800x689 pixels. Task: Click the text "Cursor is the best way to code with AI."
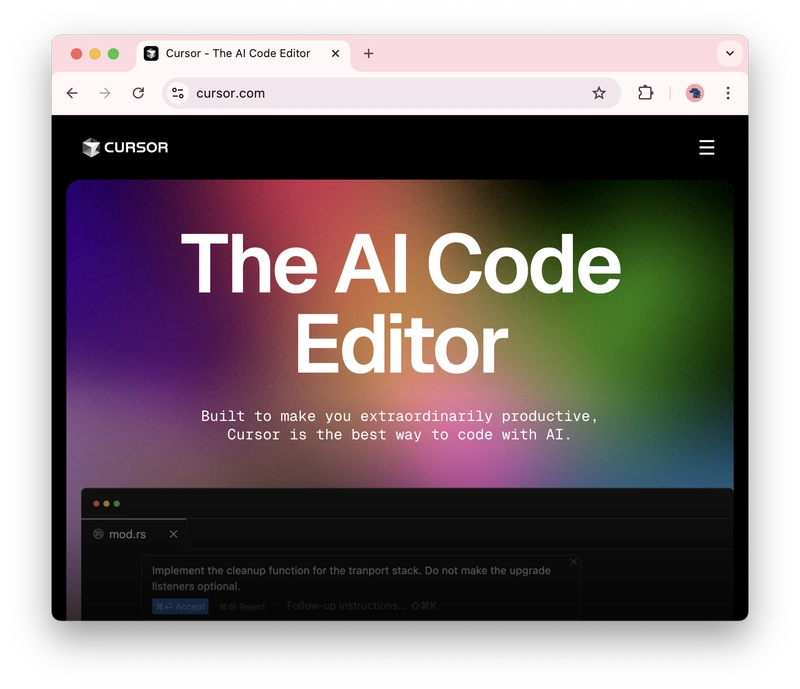tap(399, 435)
